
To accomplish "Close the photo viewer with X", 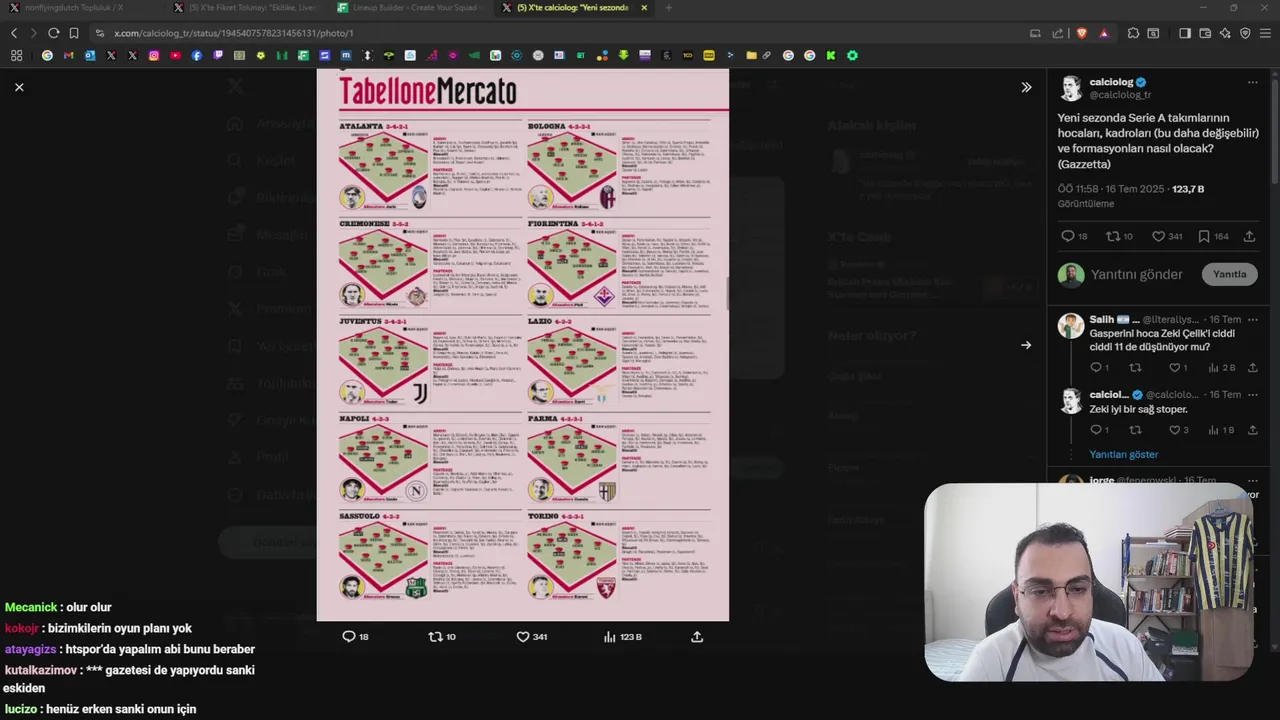I will (19, 87).
